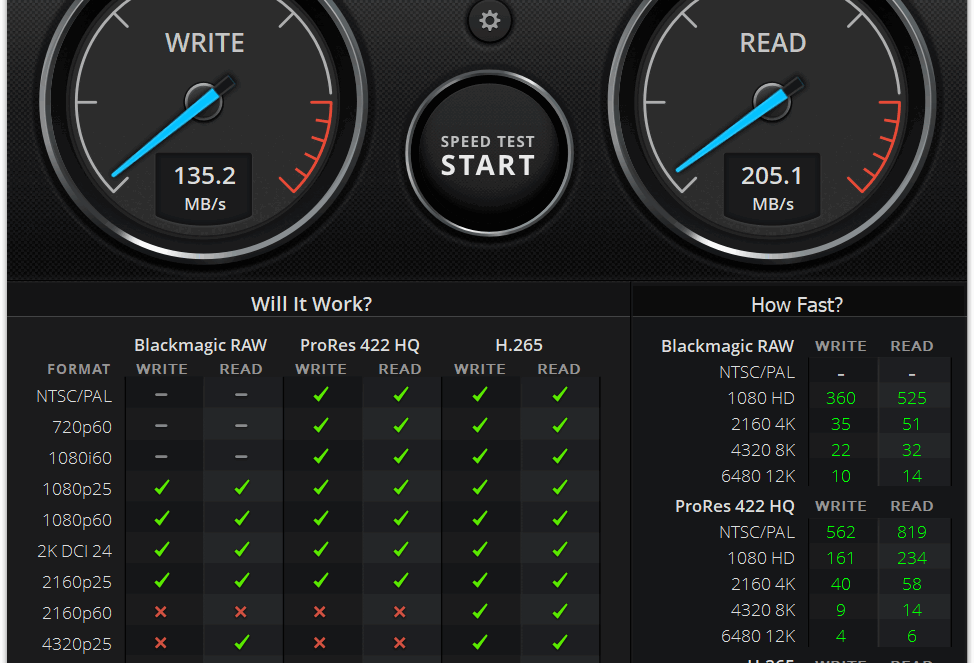Image resolution: width=974 pixels, height=663 pixels.
Task: Click red cross for 2160p60 Blackmagic RAW write
Action: 162,612
